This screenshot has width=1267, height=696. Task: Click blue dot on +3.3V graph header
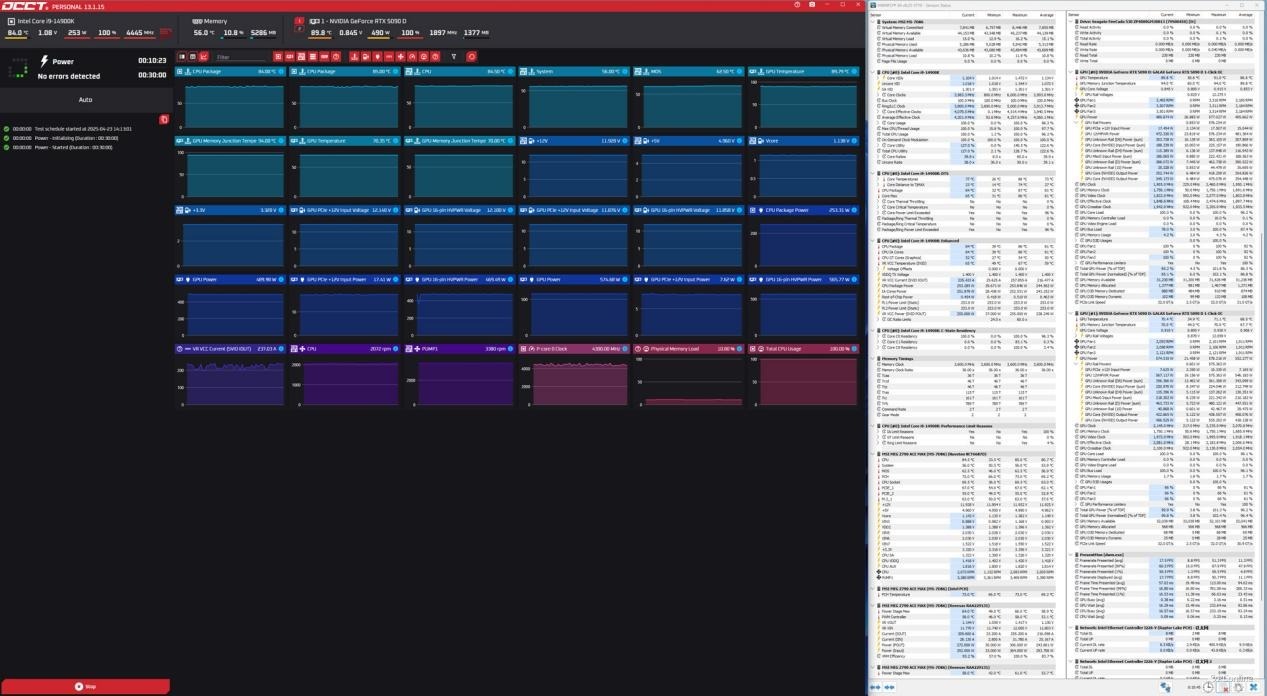point(282,210)
